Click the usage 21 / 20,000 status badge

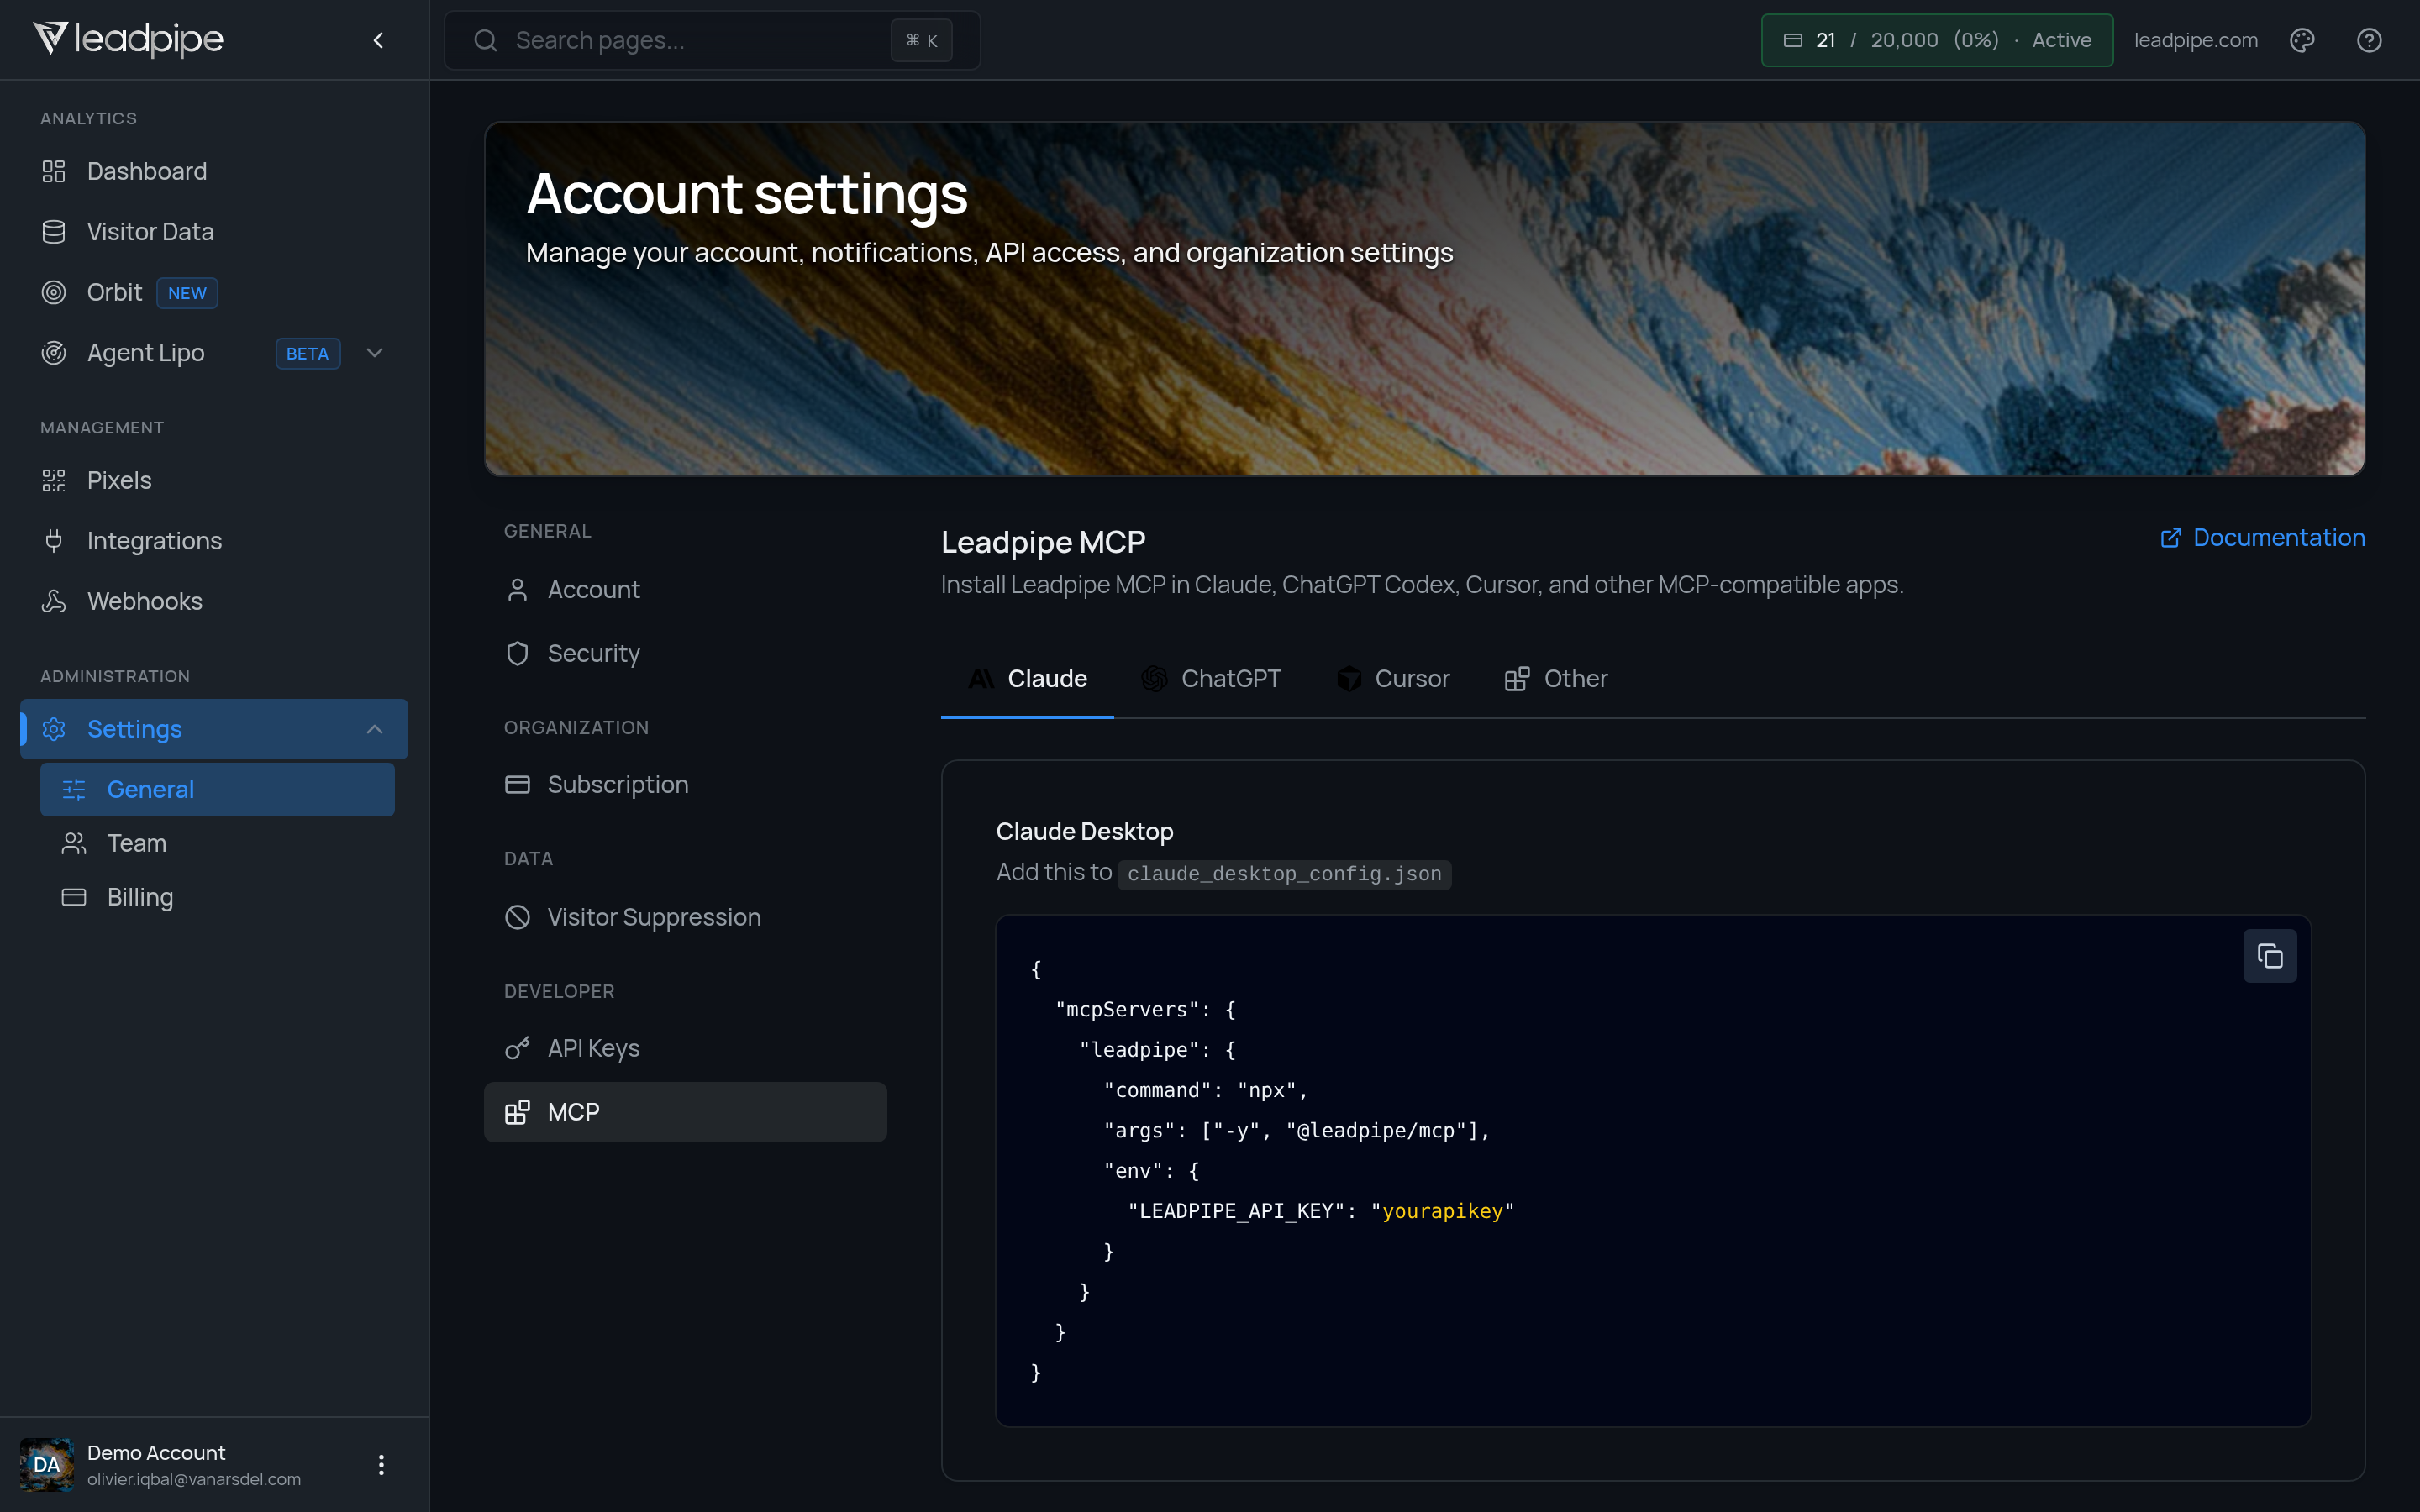coord(1937,40)
